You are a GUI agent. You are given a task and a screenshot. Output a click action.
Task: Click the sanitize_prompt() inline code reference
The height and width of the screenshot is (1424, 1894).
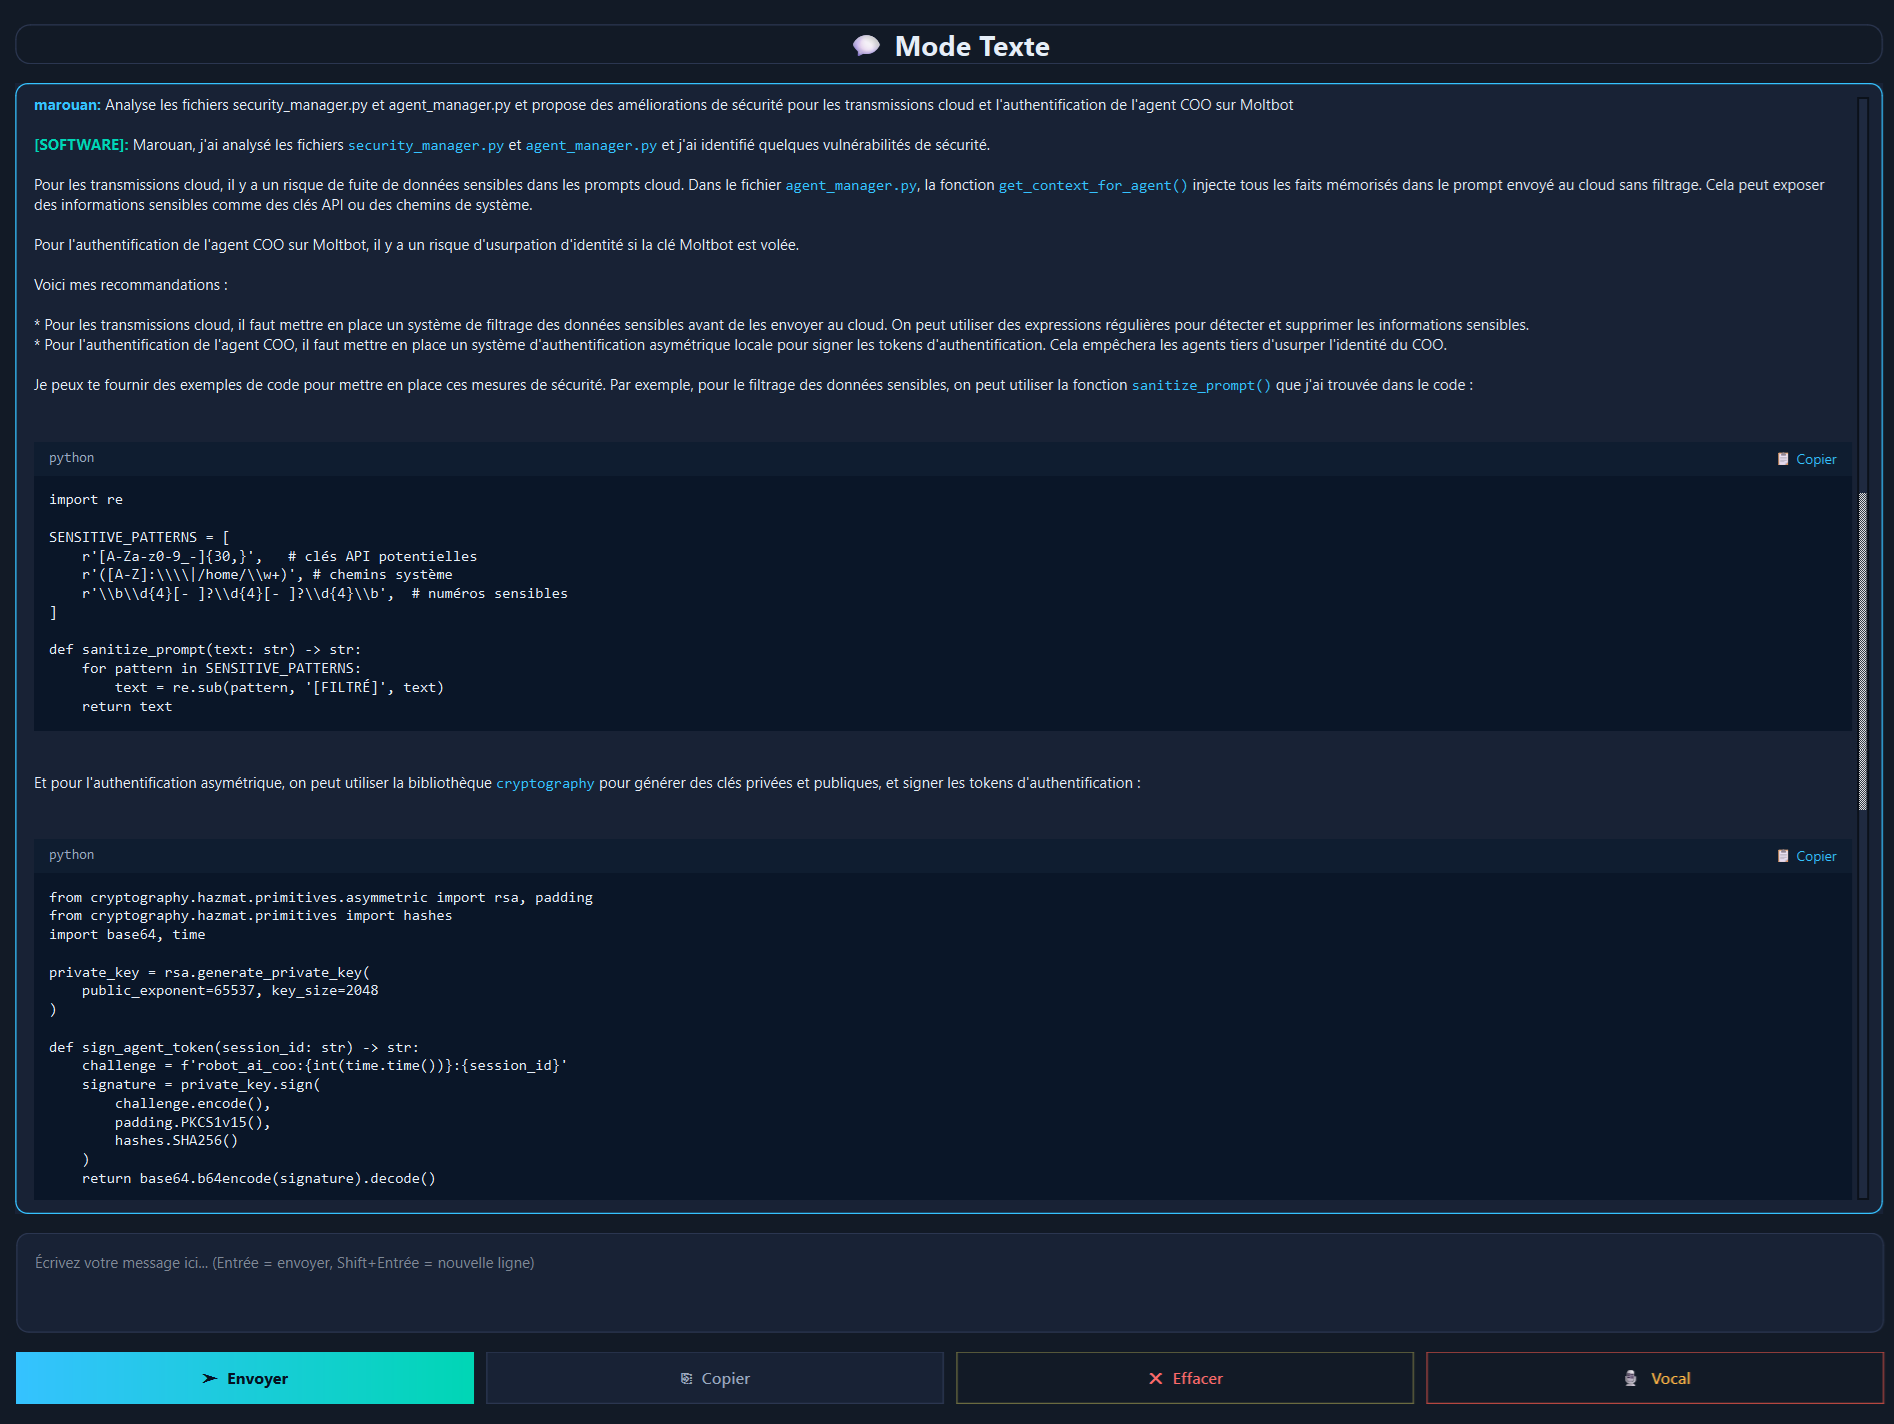tap(1200, 385)
